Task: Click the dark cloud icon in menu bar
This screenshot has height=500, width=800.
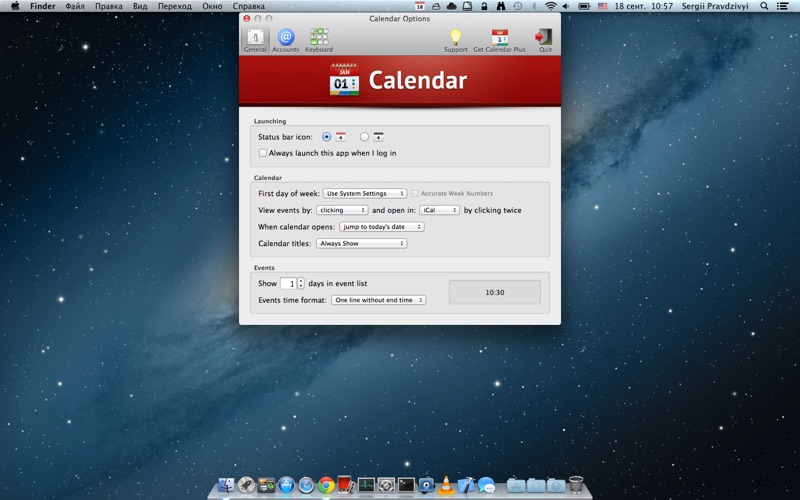Action: click(452, 6)
